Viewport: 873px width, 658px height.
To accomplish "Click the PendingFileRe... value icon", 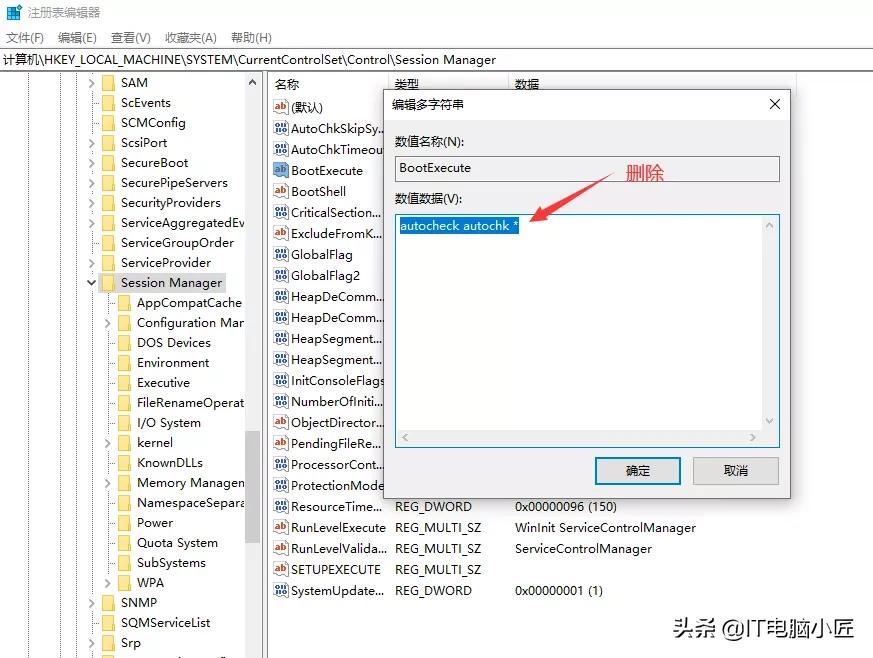I will coord(281,443).
